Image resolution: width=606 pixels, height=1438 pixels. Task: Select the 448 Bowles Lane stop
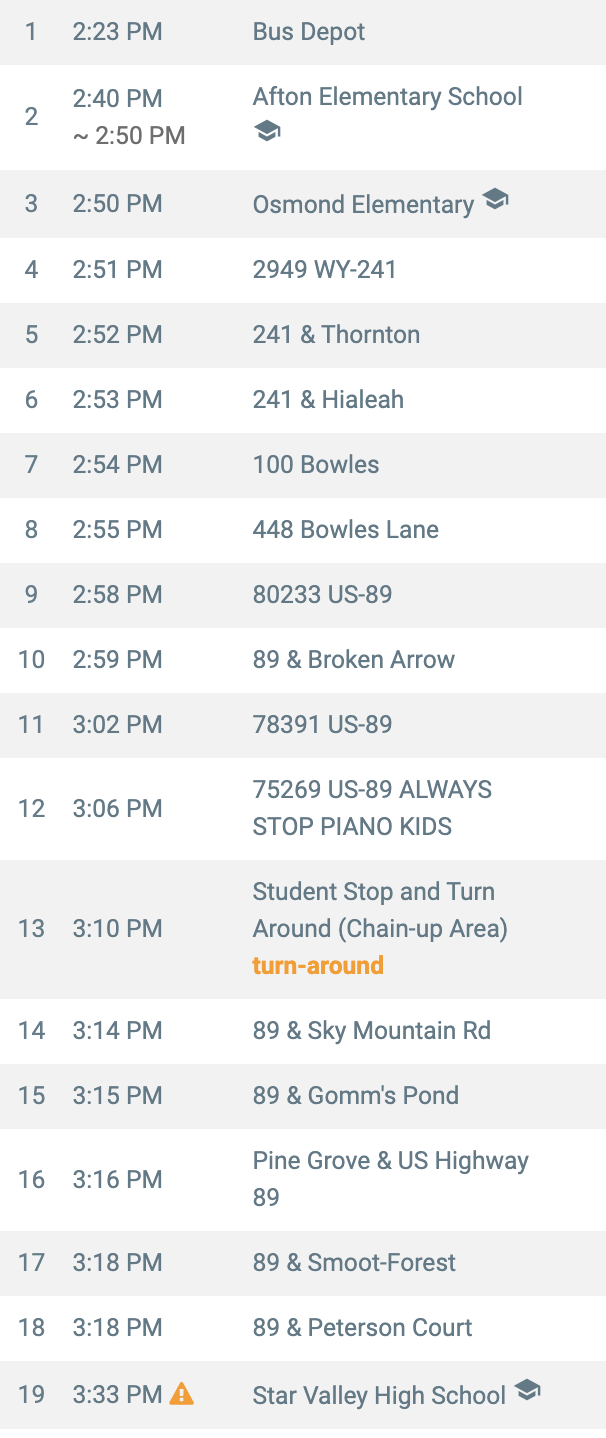(x=303, y=529)
